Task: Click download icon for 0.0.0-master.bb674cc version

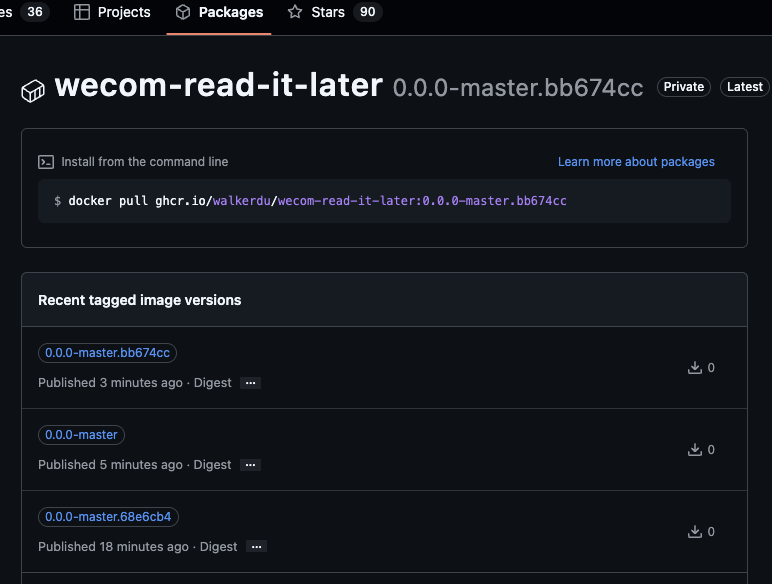Action: (x=695, y=368)
